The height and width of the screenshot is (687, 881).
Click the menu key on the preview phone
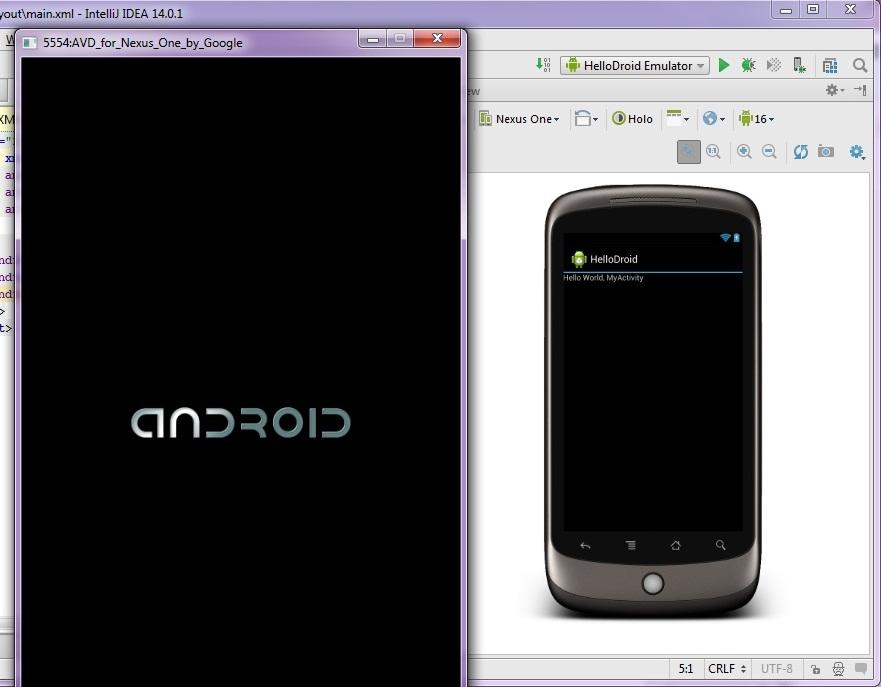pos(631,545)
